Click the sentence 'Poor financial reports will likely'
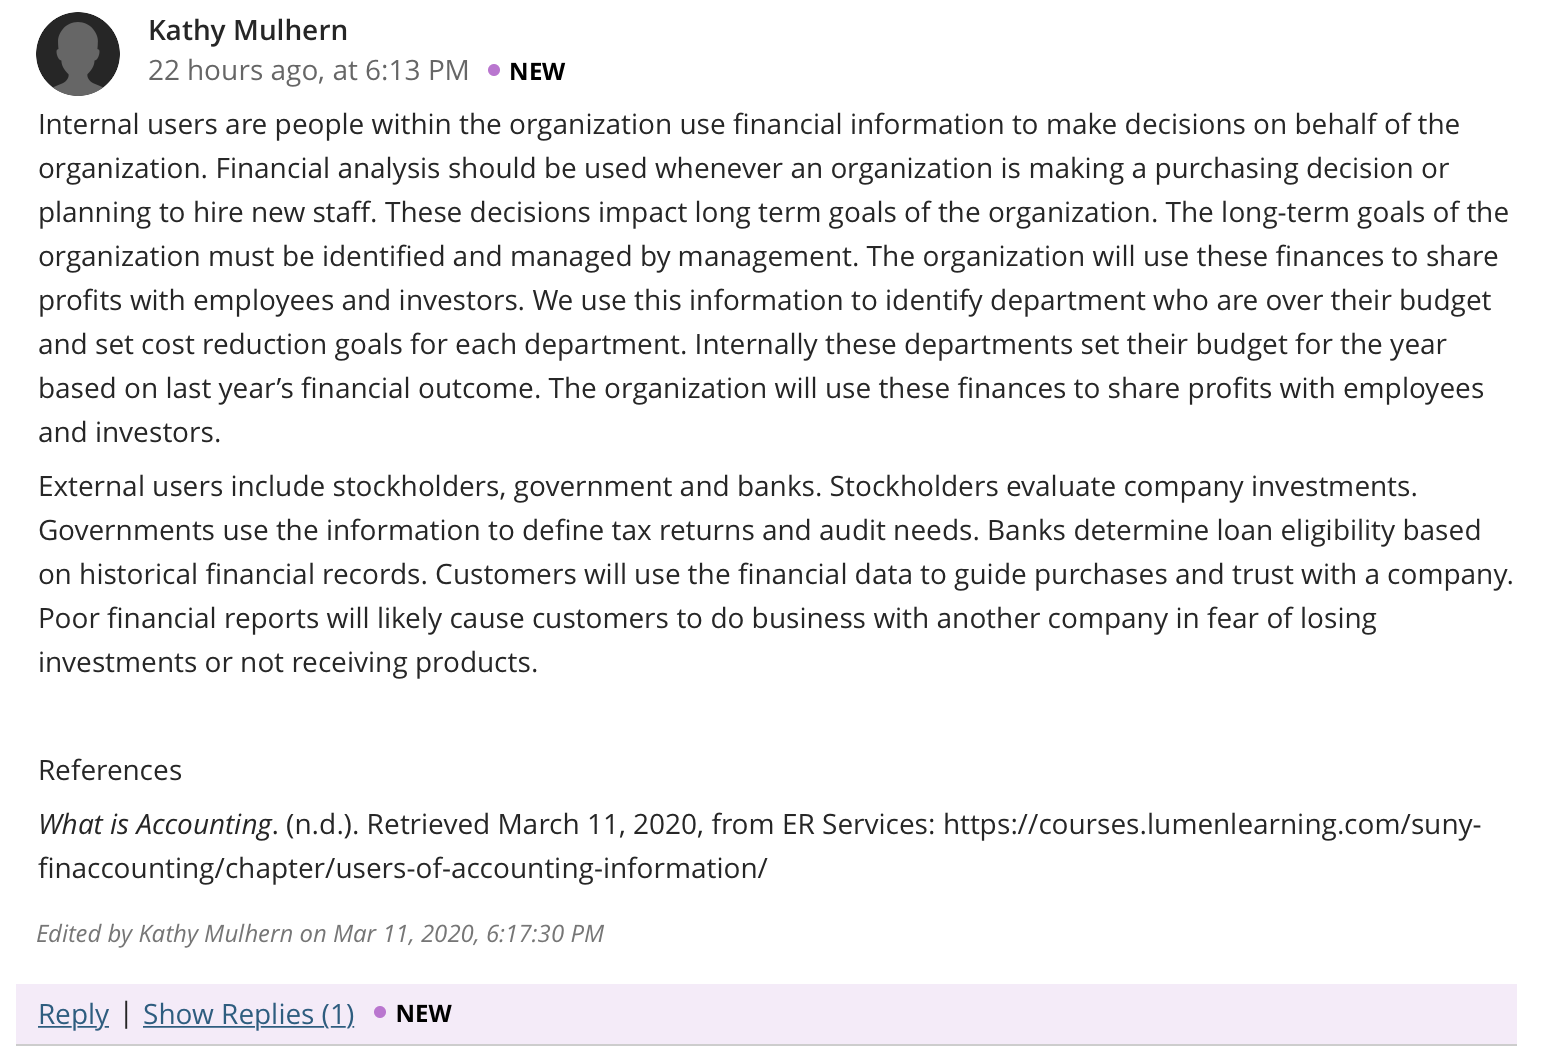Viewport: 1544px width, 1046px height. pos(707,640)
